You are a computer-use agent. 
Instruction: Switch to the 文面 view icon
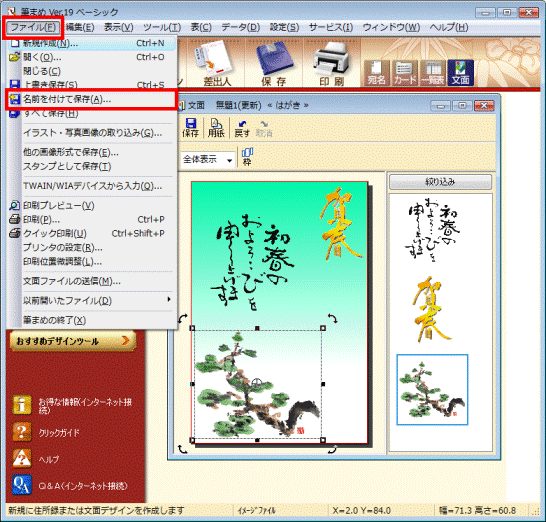[x=460, y=73]
